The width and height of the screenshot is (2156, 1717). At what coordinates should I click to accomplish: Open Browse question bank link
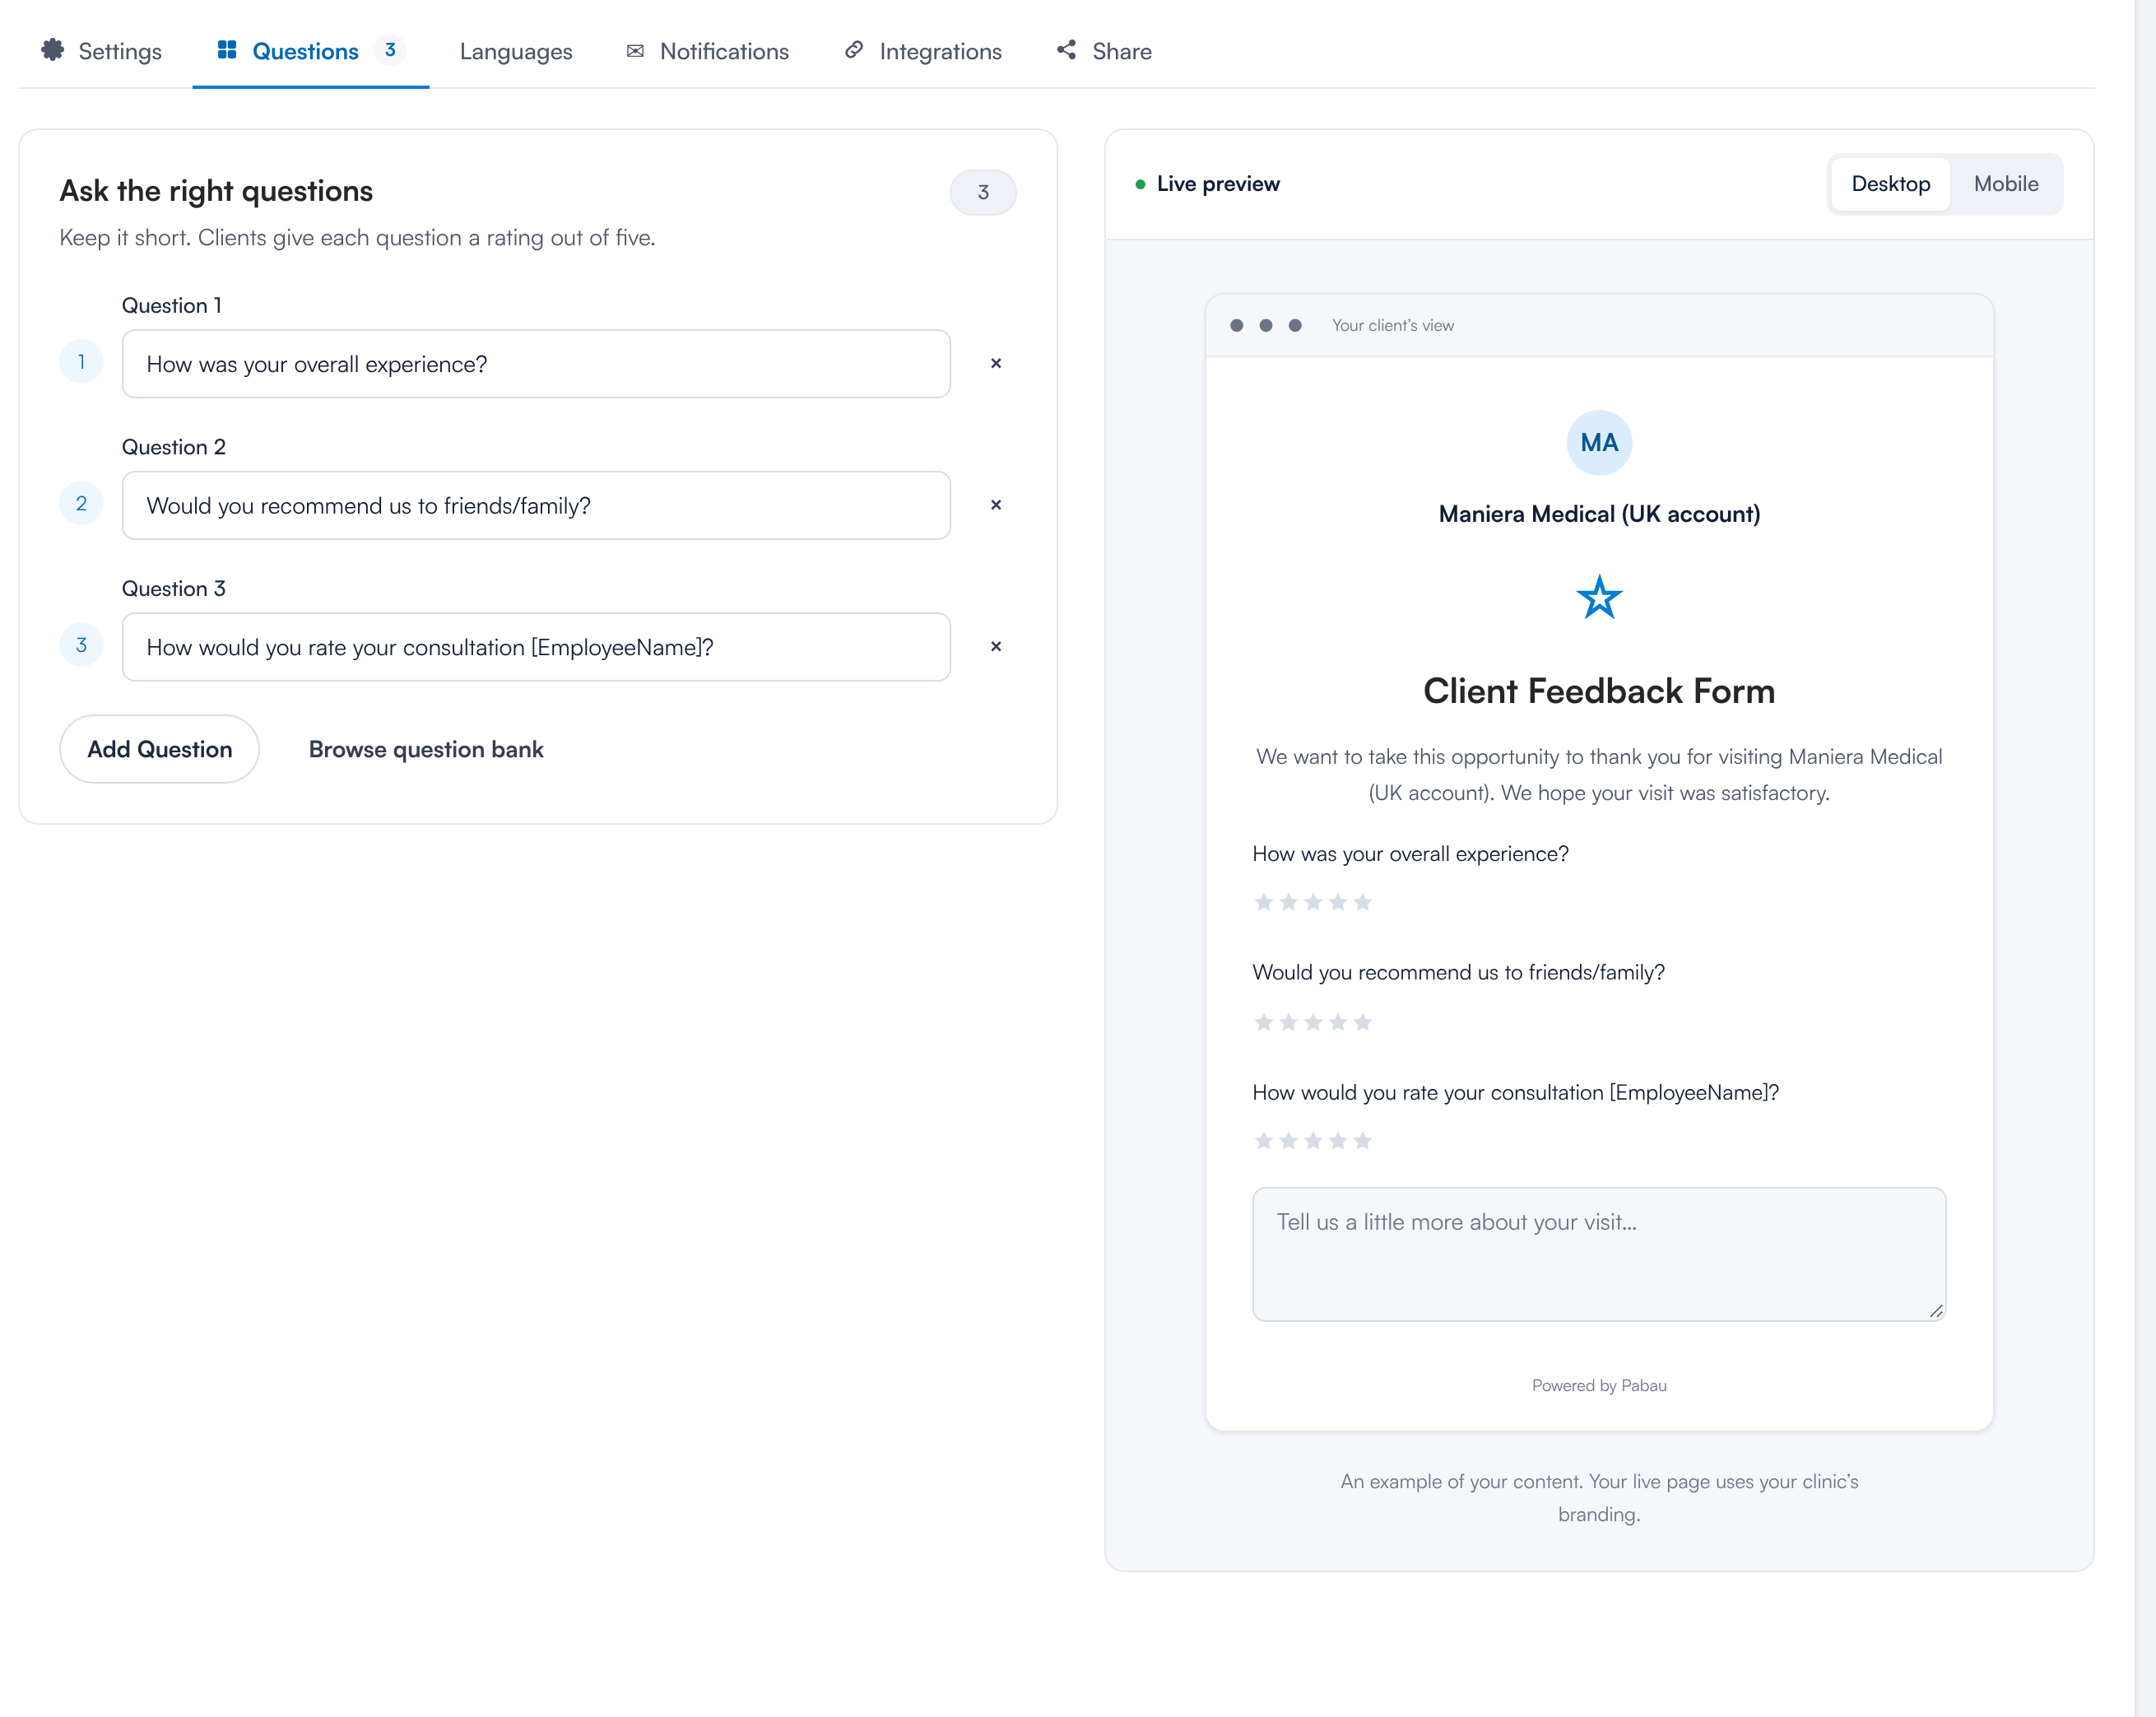click(426, 749)
